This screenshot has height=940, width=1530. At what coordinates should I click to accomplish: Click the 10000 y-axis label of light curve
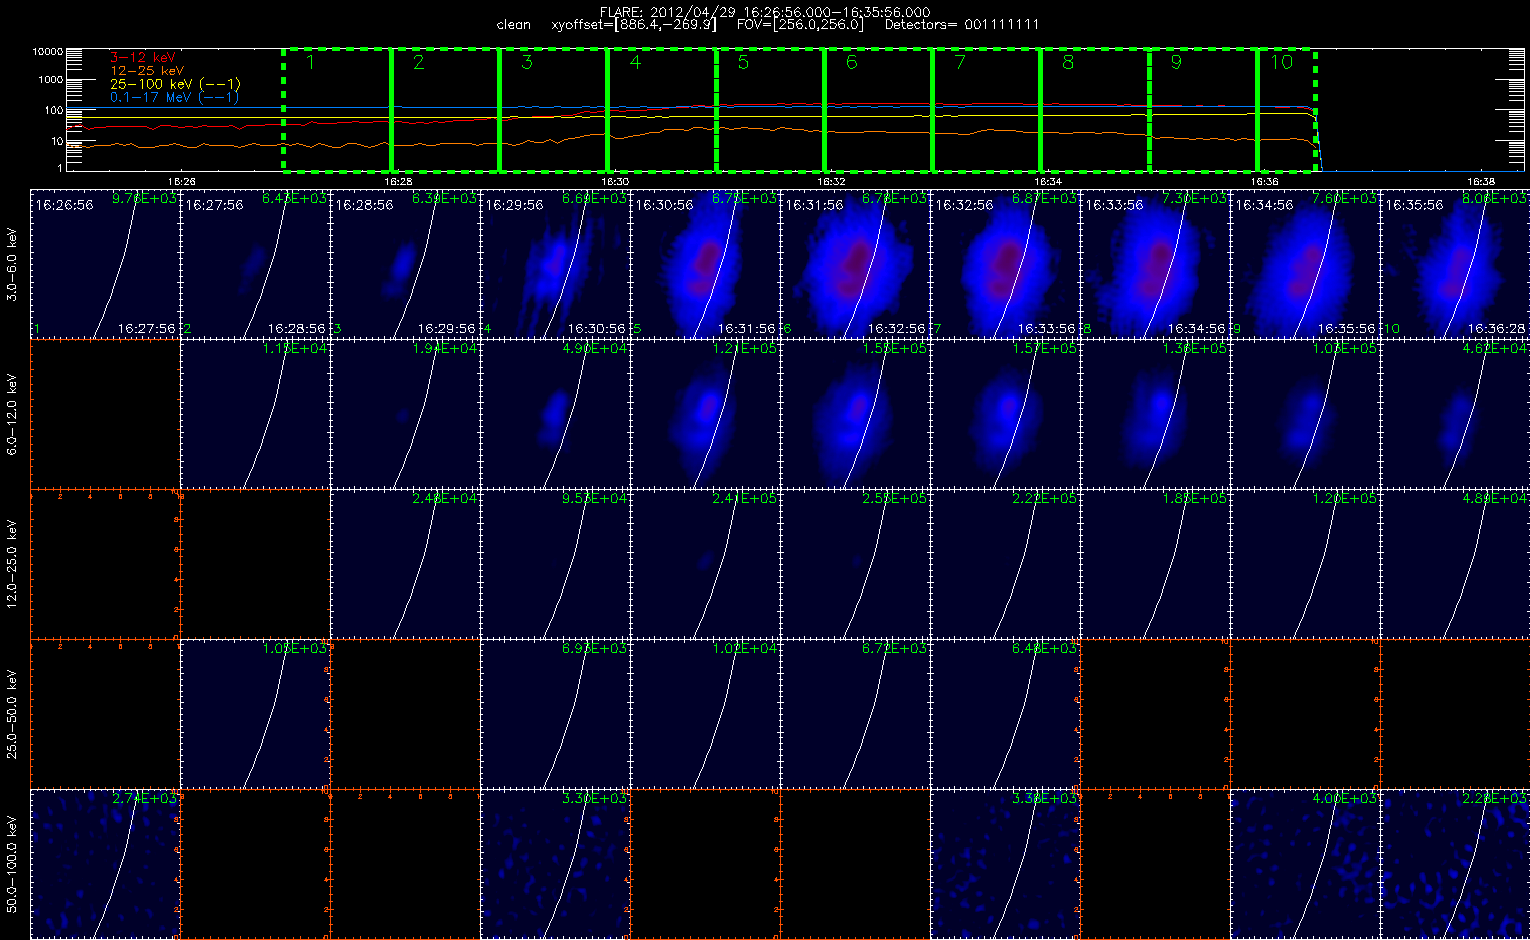click(x=48, y=52)
